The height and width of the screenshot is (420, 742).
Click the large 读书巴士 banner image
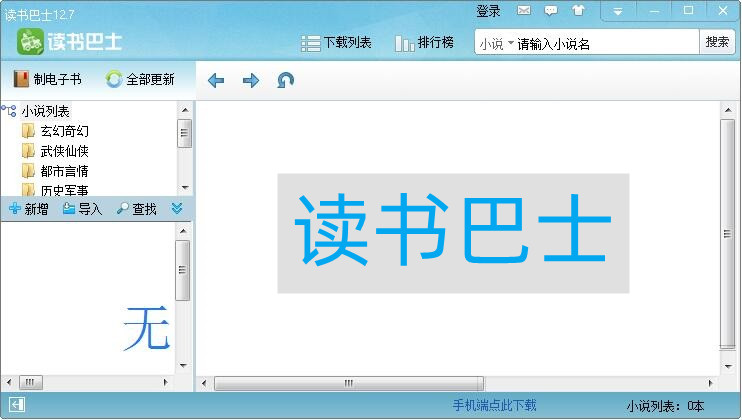pyautogui.click(x=453, y=233)
